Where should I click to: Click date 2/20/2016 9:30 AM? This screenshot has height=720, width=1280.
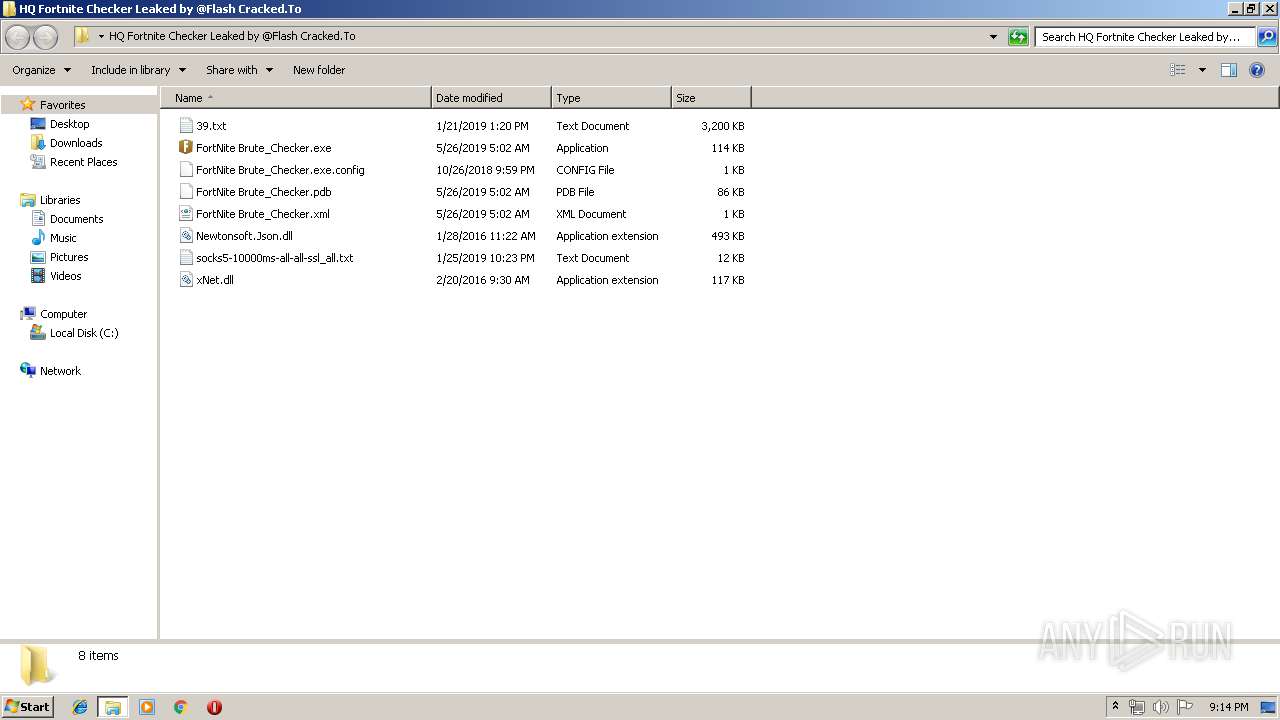point(482,280)
